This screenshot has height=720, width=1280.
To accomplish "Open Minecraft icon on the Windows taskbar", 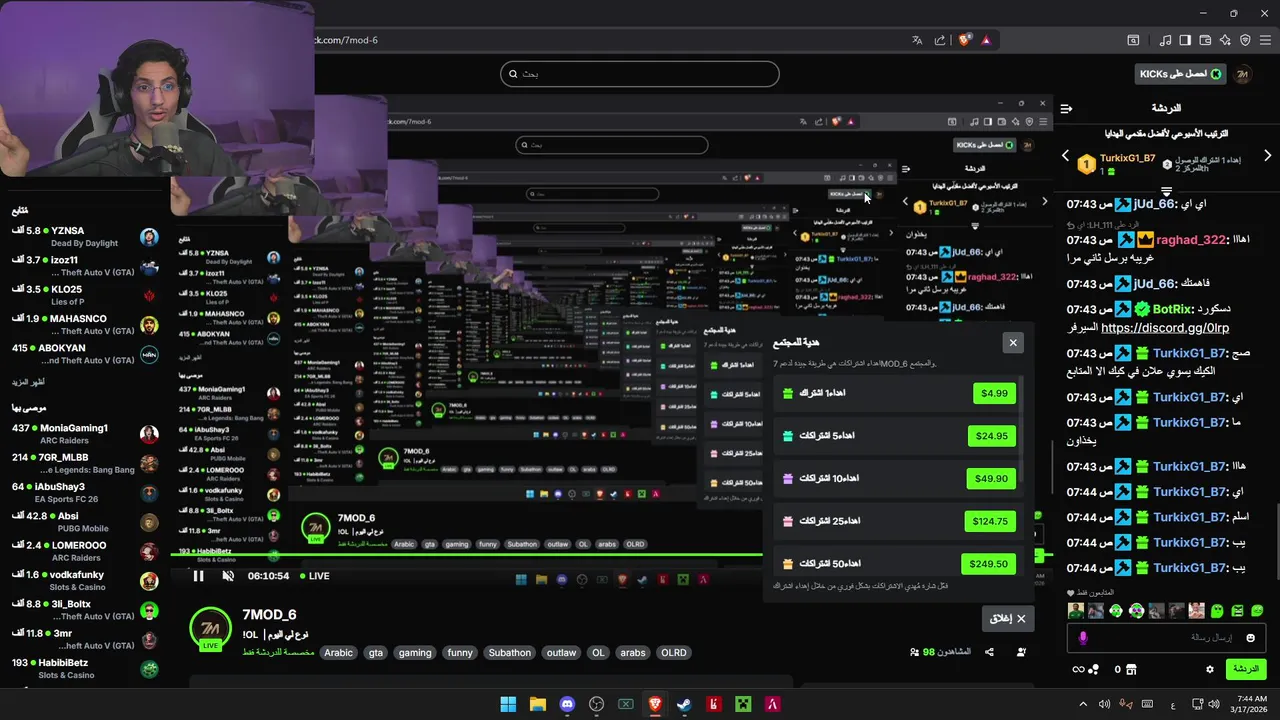I will tap(743, 704).
